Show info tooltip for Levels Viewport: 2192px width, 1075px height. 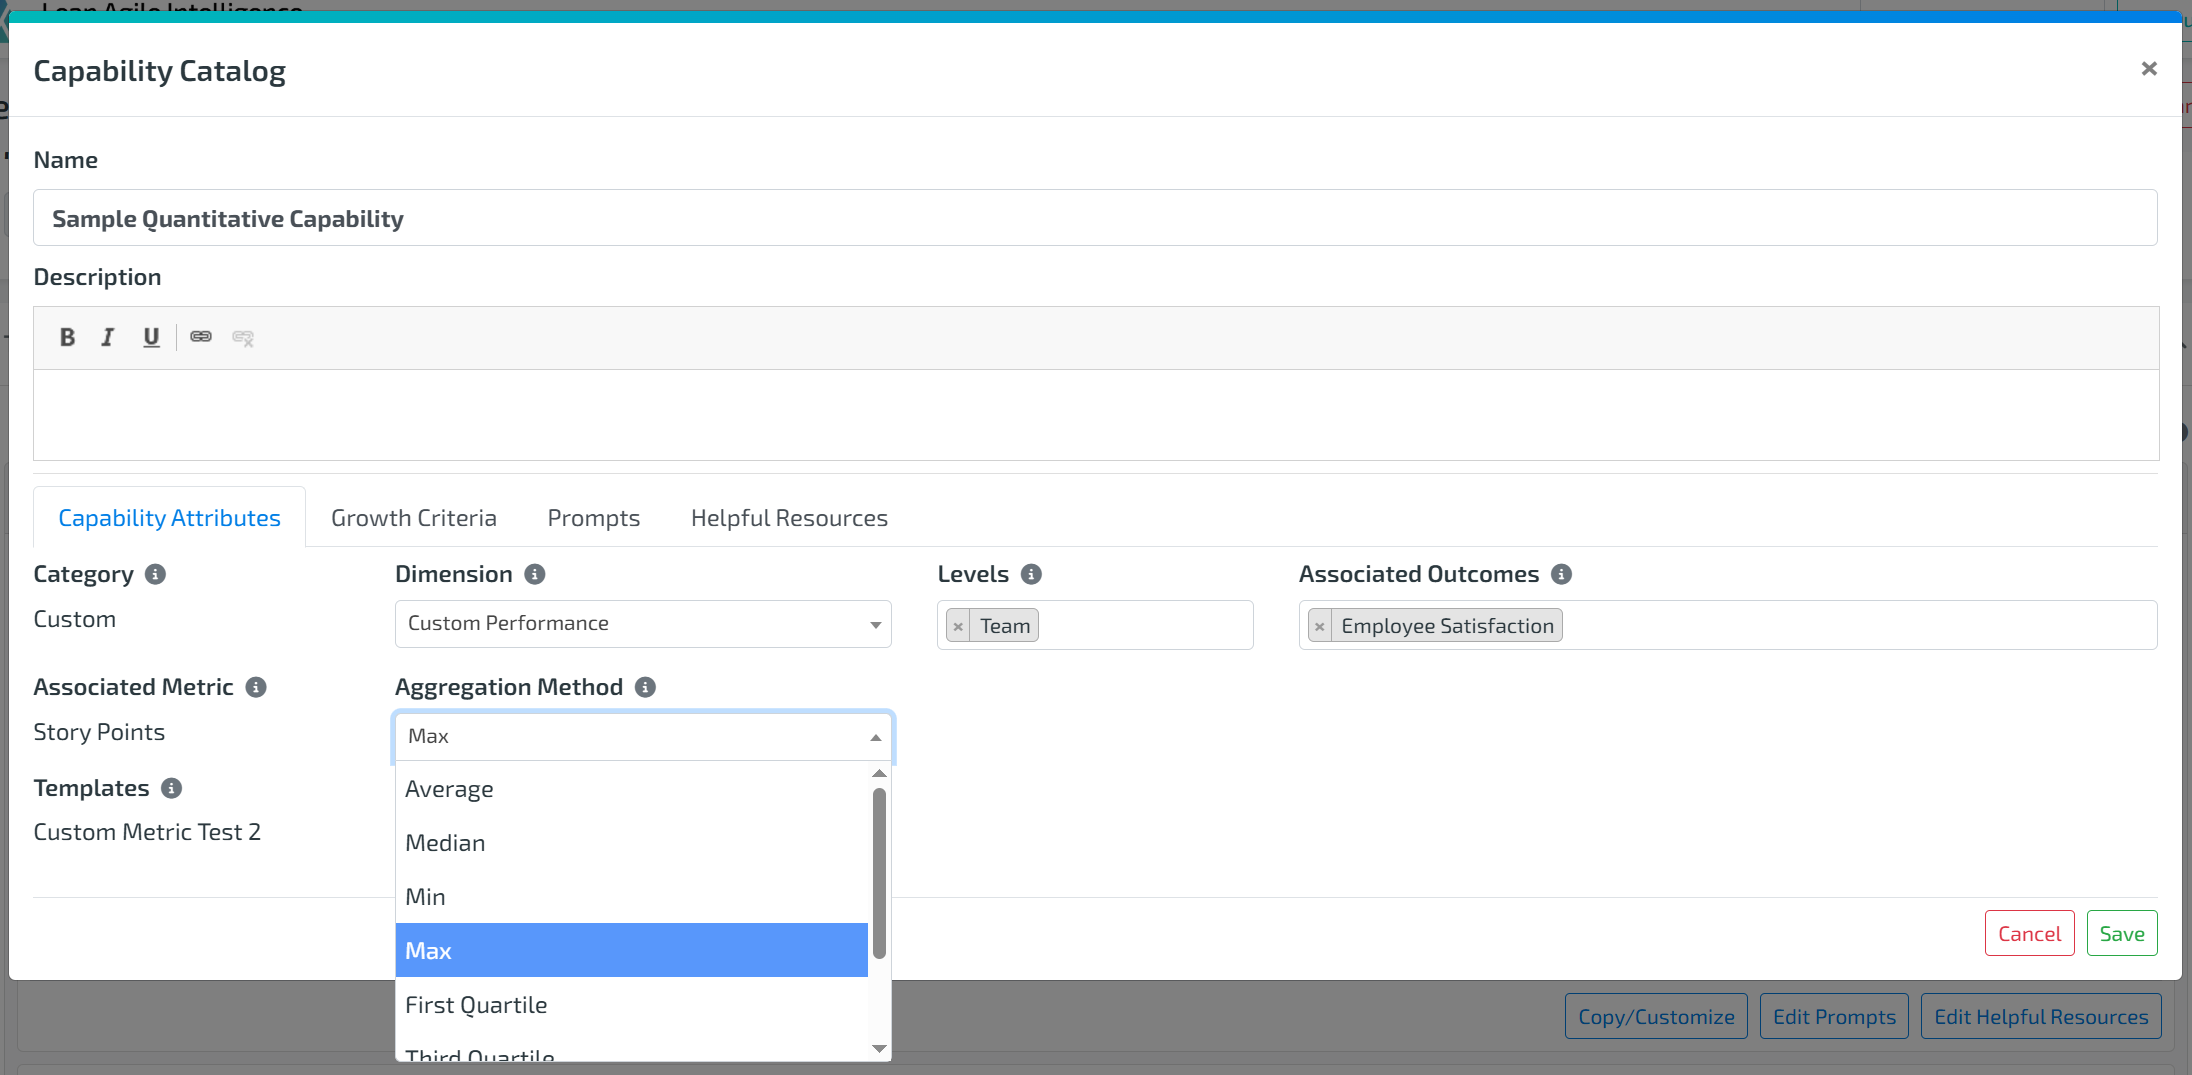1031,574
